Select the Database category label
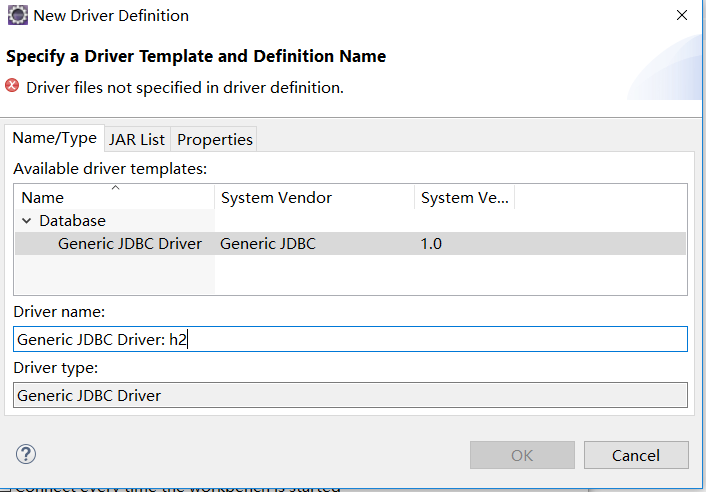This screenshot has width=706, height=492. click(x=72, y=221)
